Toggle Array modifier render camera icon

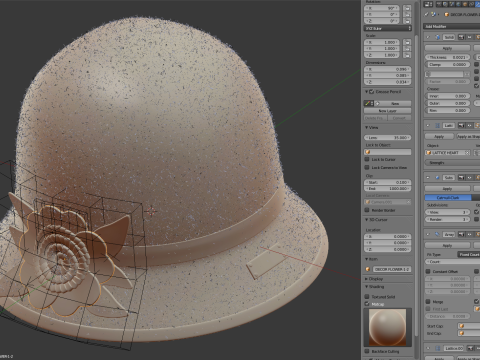[x=461, y=234]
